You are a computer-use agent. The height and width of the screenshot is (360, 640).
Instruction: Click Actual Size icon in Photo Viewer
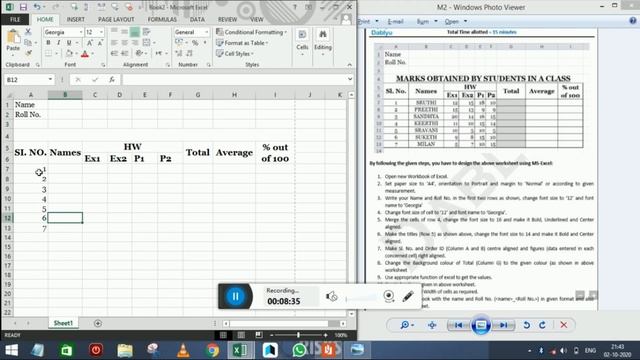pyautogui.click(x=432, y=325)
